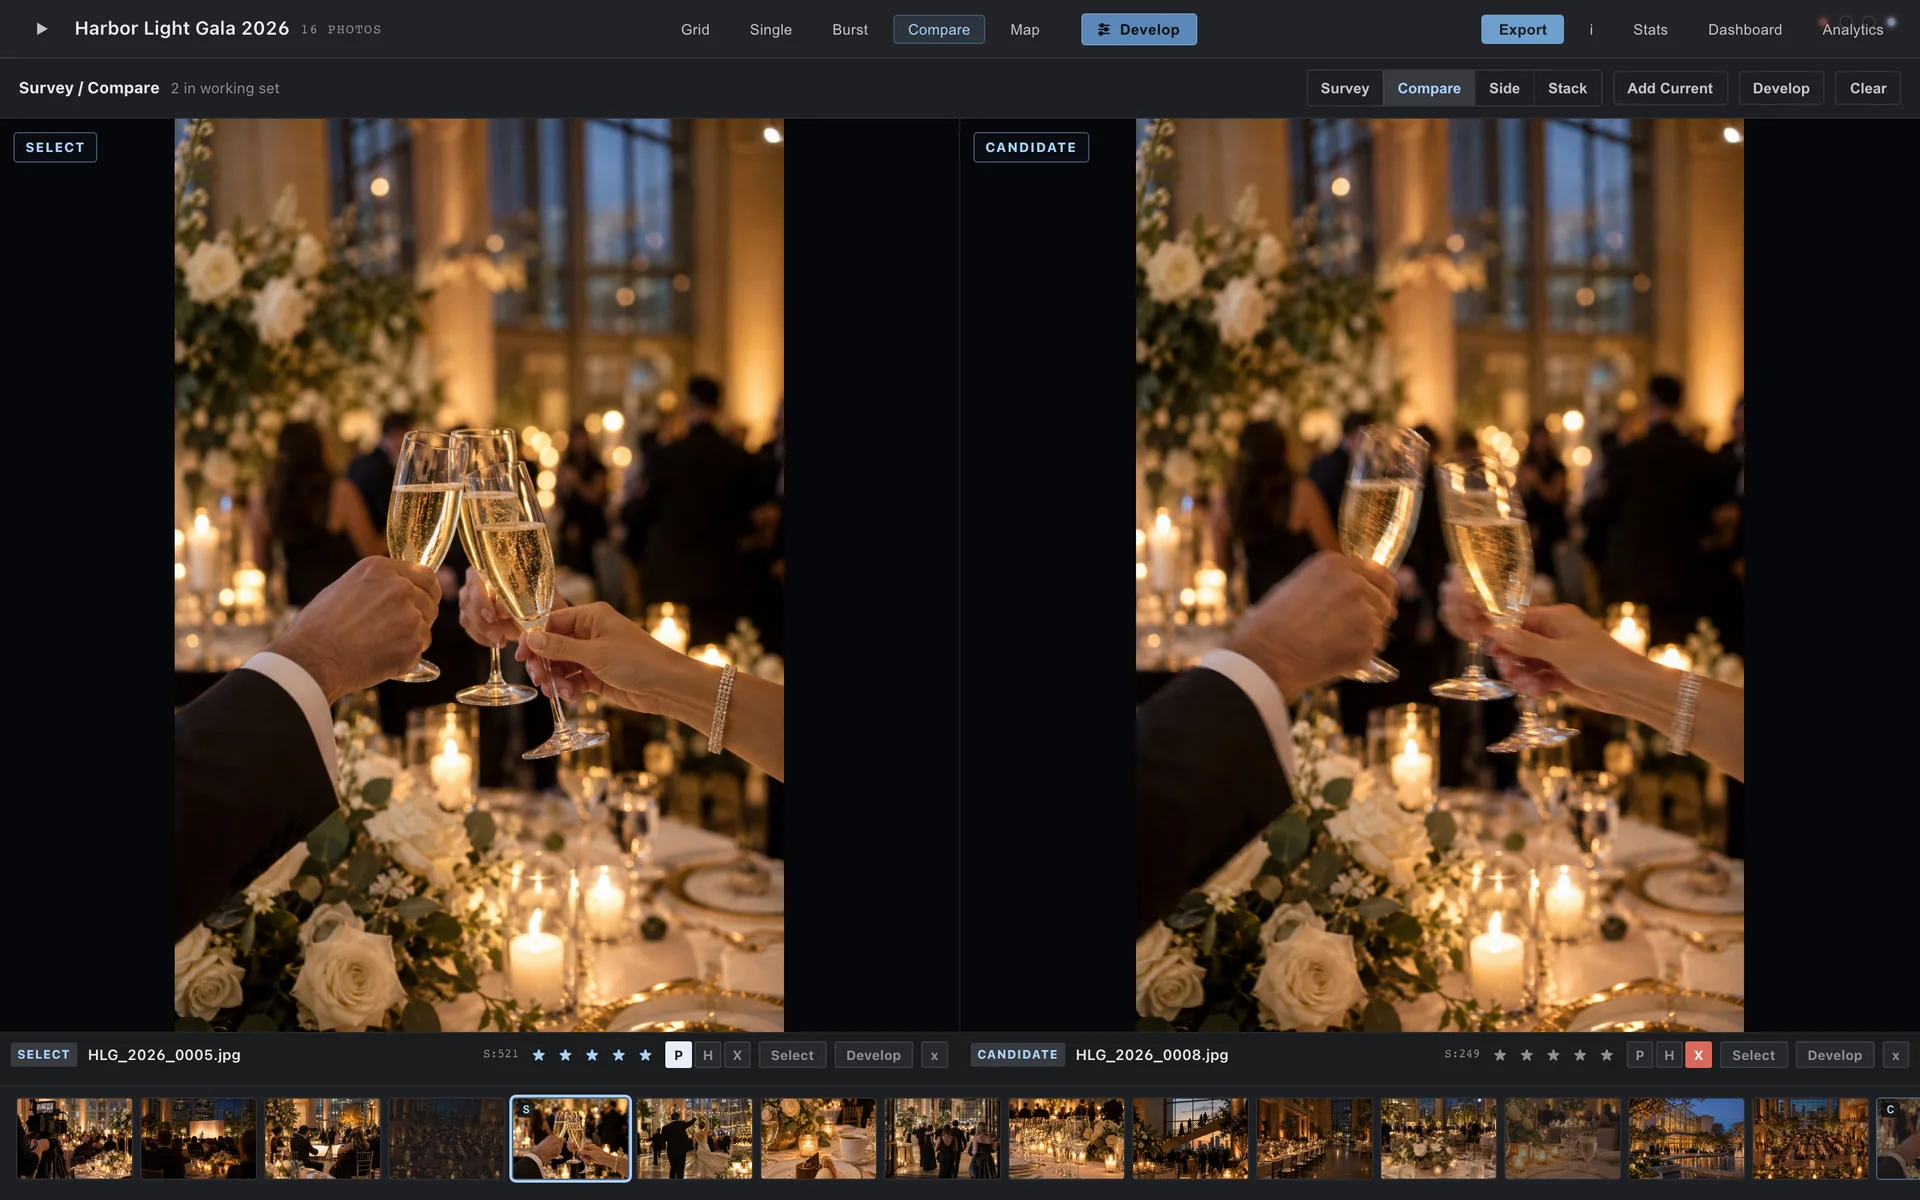
Task: Remove HLG_2026_0008.jpg from compare with x
Action: 1895,1055
